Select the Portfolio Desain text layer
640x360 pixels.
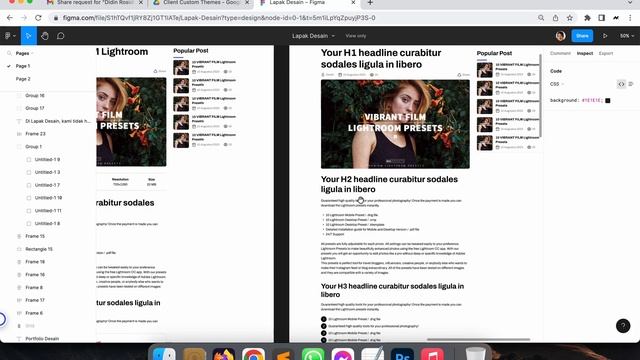click(x=42, y=339)
